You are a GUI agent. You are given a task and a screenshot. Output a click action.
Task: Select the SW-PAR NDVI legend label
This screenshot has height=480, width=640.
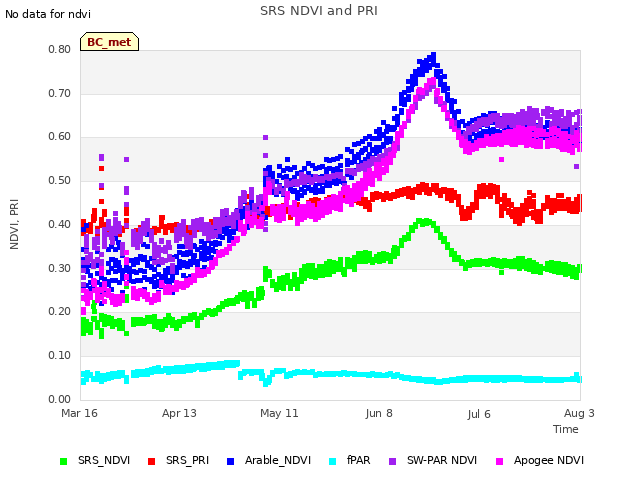442,460
